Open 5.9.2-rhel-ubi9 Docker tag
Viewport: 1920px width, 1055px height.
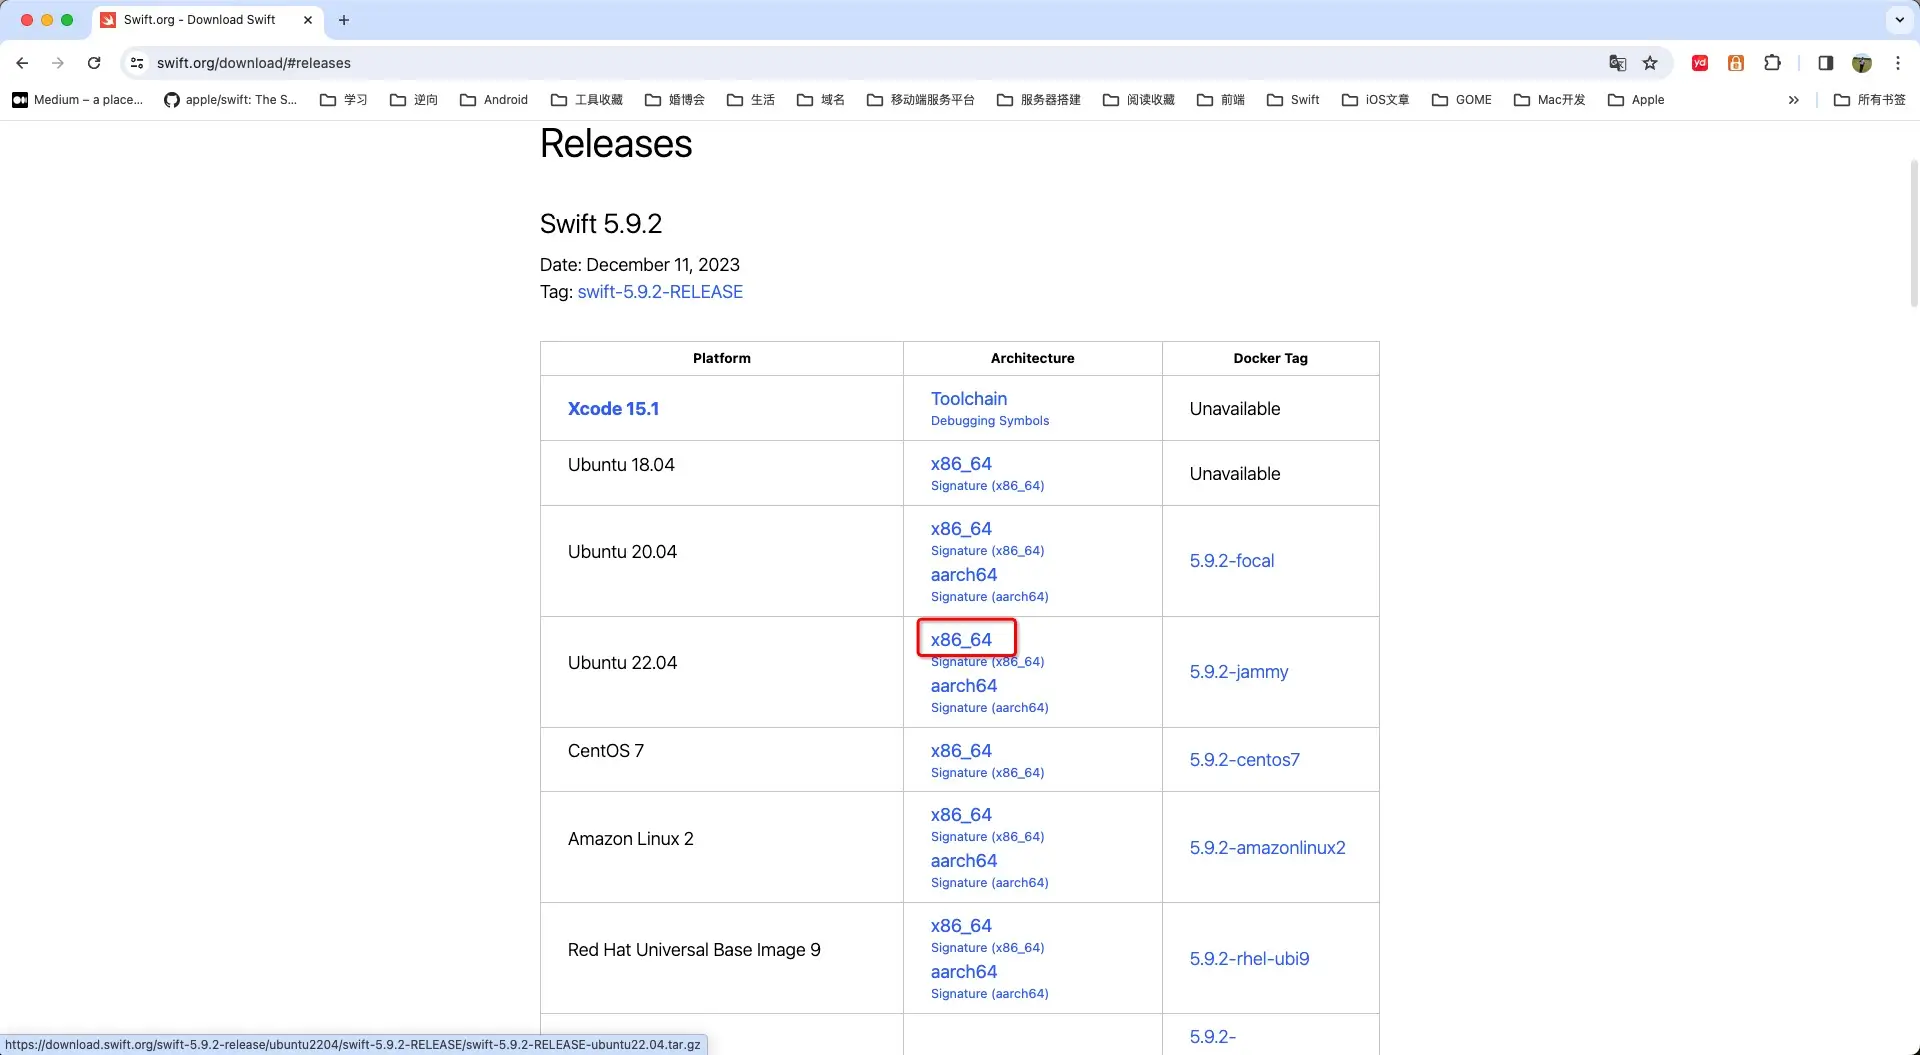(x=1249, y=959)
